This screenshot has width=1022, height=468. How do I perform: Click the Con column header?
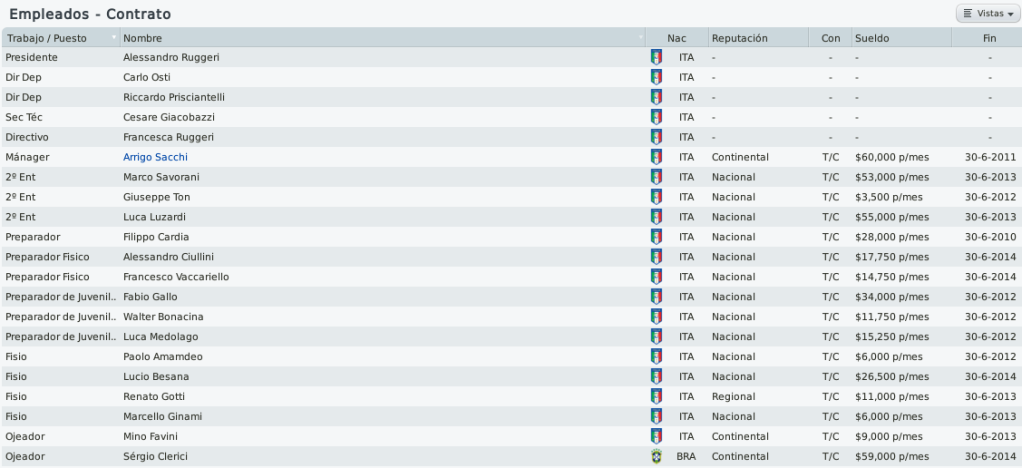830,38
